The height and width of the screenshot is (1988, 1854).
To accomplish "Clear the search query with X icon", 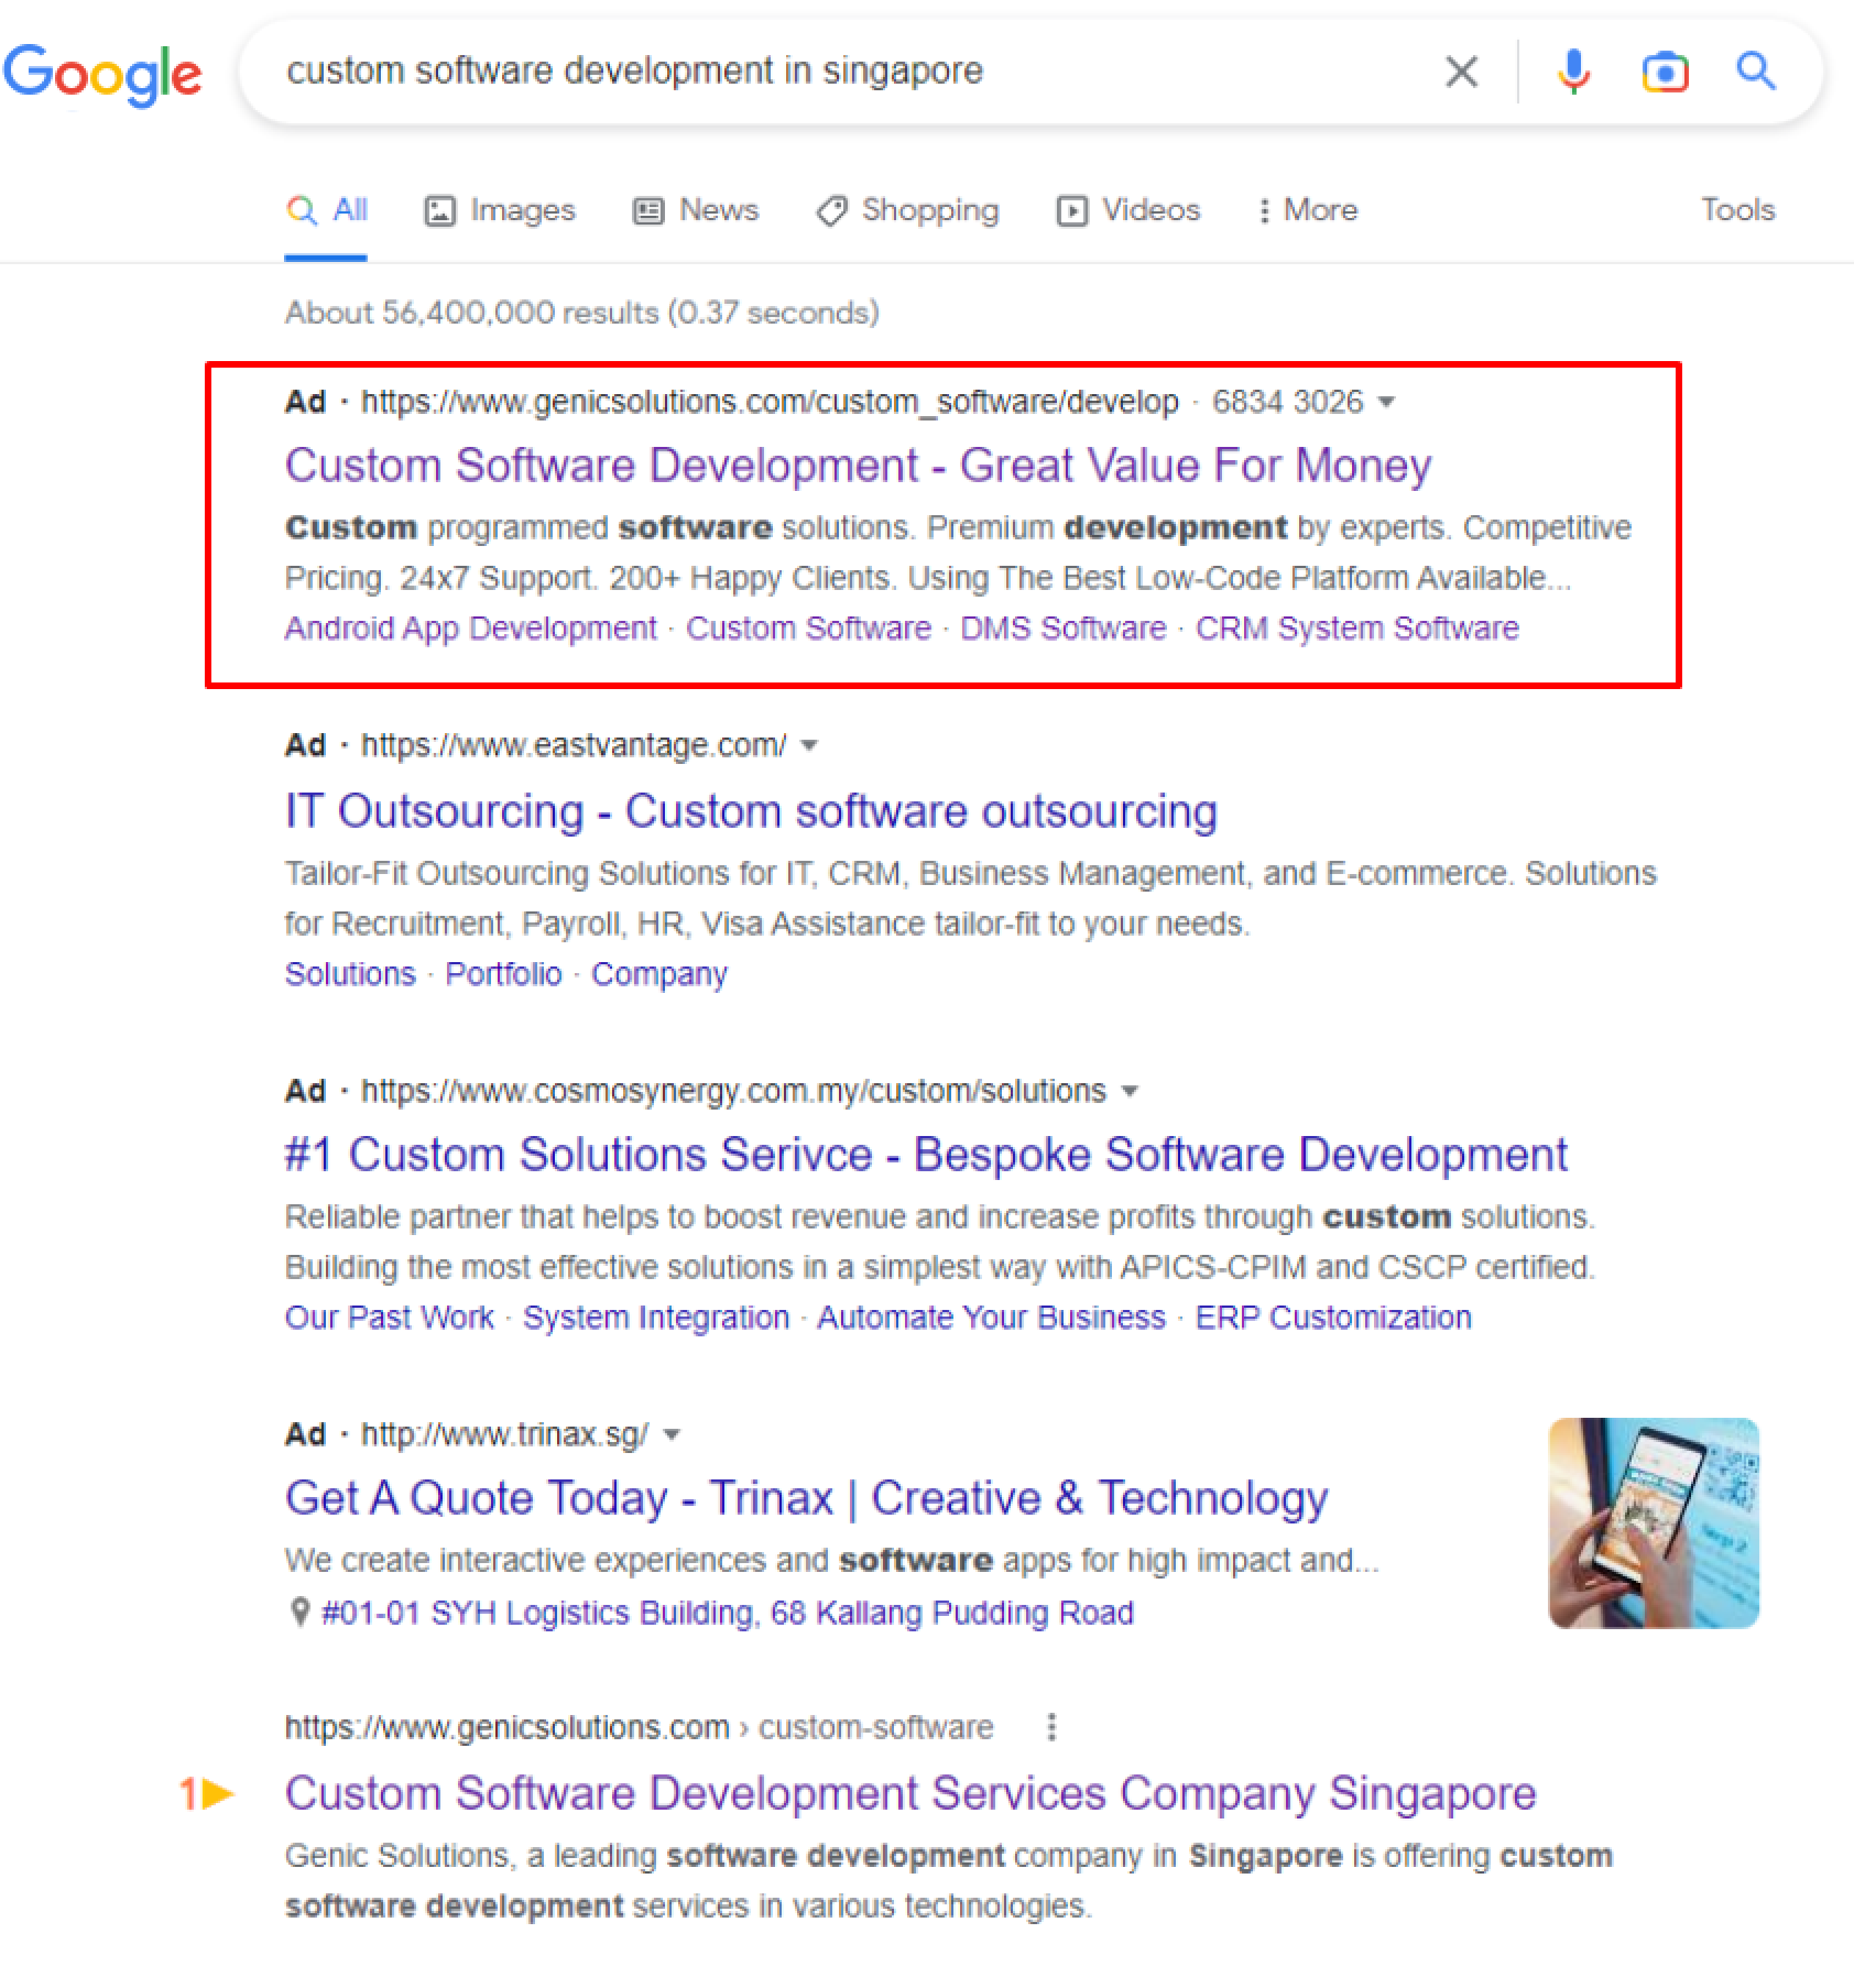I will click(1461, 71).
